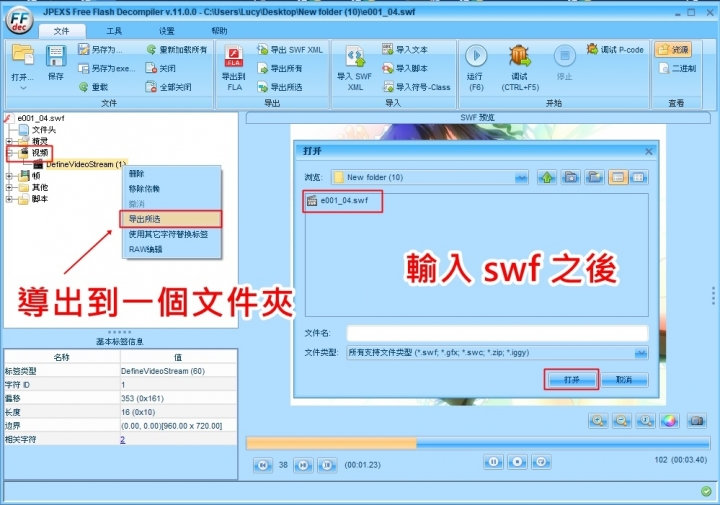Click the zoom to fit icon
This screenshot has width=720, height=505.
point(645,421)
